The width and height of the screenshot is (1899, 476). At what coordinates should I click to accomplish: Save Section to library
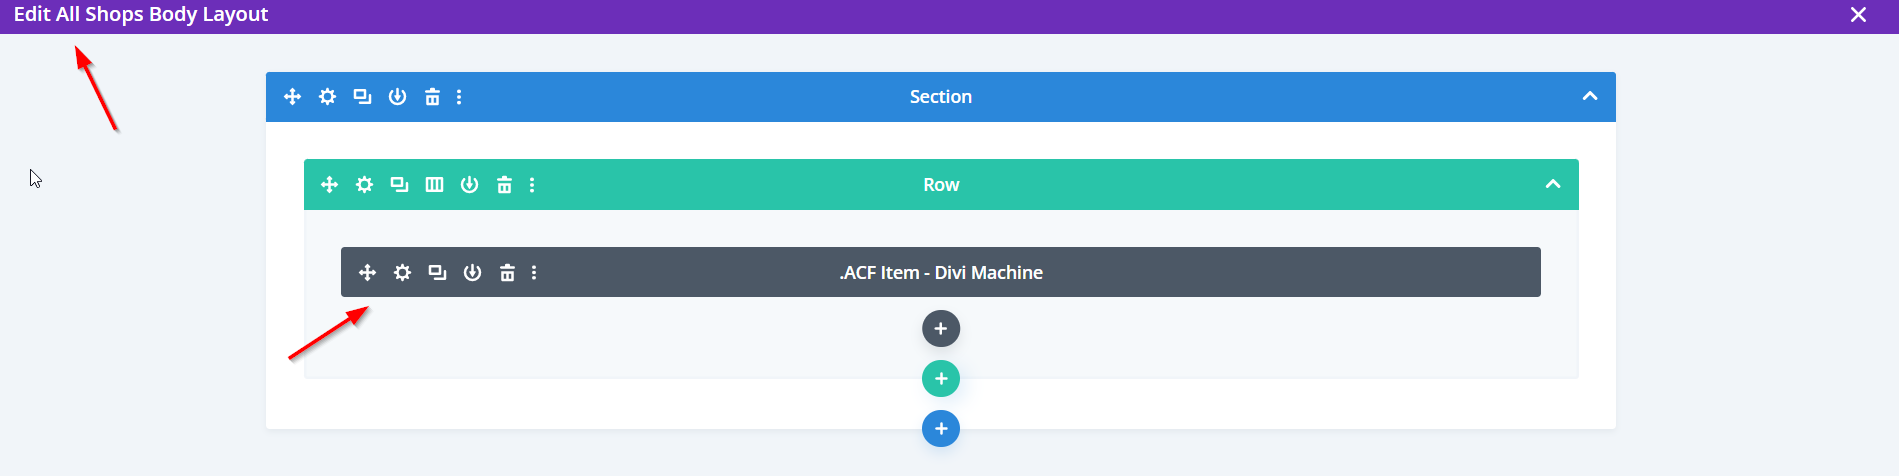[397, 97]
